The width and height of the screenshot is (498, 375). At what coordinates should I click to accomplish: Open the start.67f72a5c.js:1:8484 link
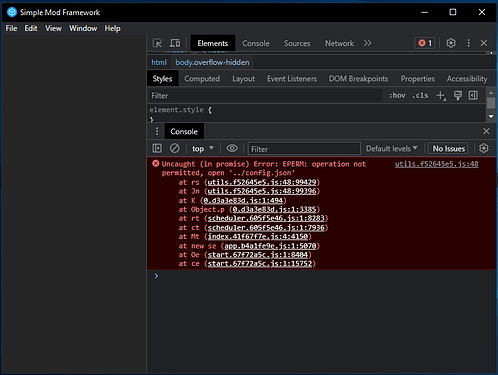tap(258, 255)
